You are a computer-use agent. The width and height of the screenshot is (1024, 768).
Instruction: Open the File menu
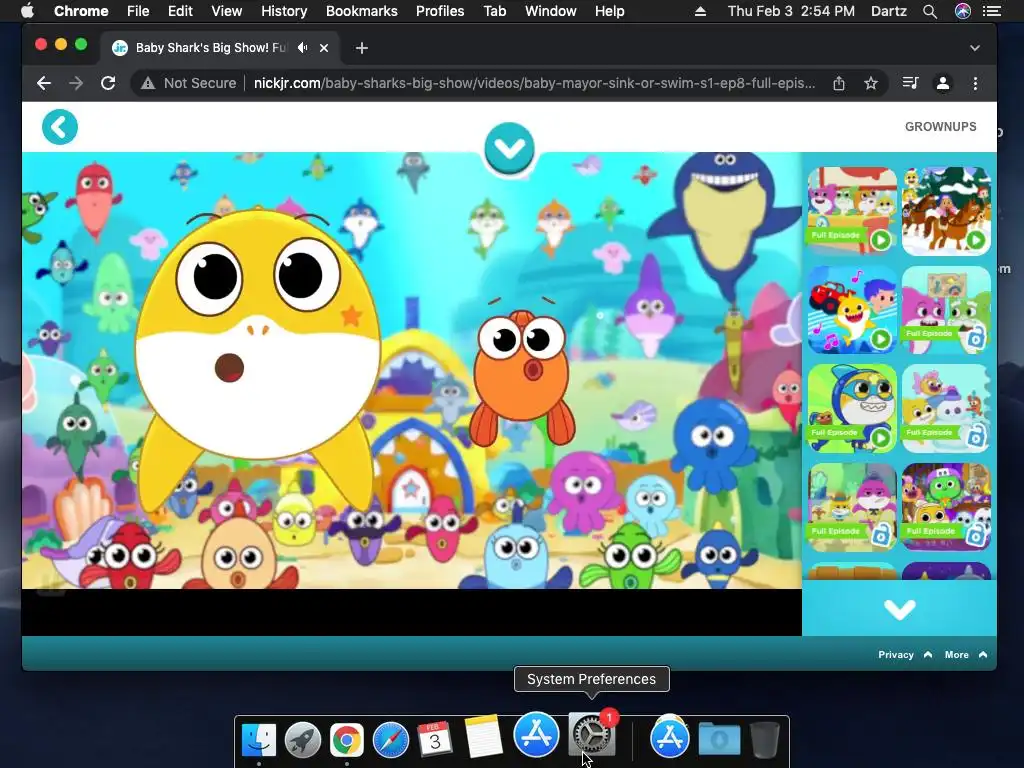(x=138, y=11)
